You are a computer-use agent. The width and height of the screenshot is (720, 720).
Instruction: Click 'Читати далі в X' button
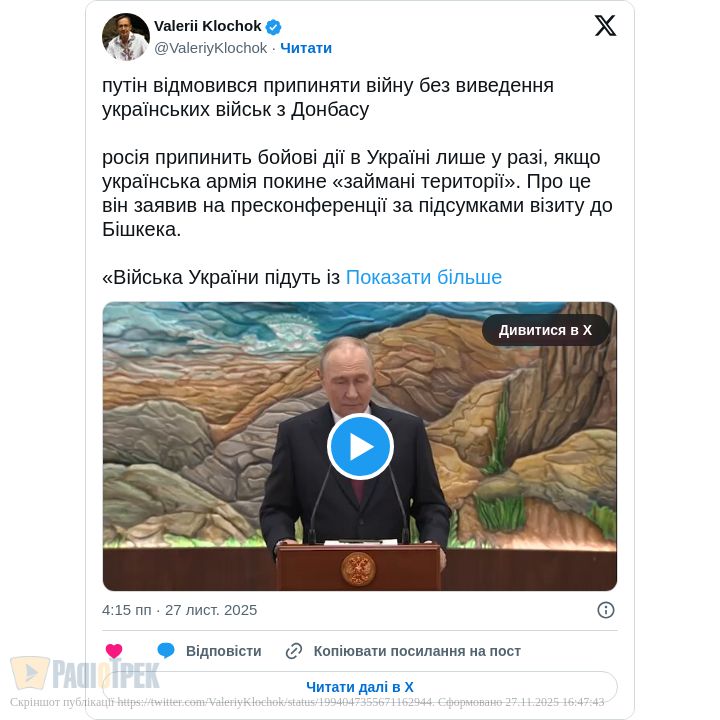pyautogui.click(x=360, y=687)
